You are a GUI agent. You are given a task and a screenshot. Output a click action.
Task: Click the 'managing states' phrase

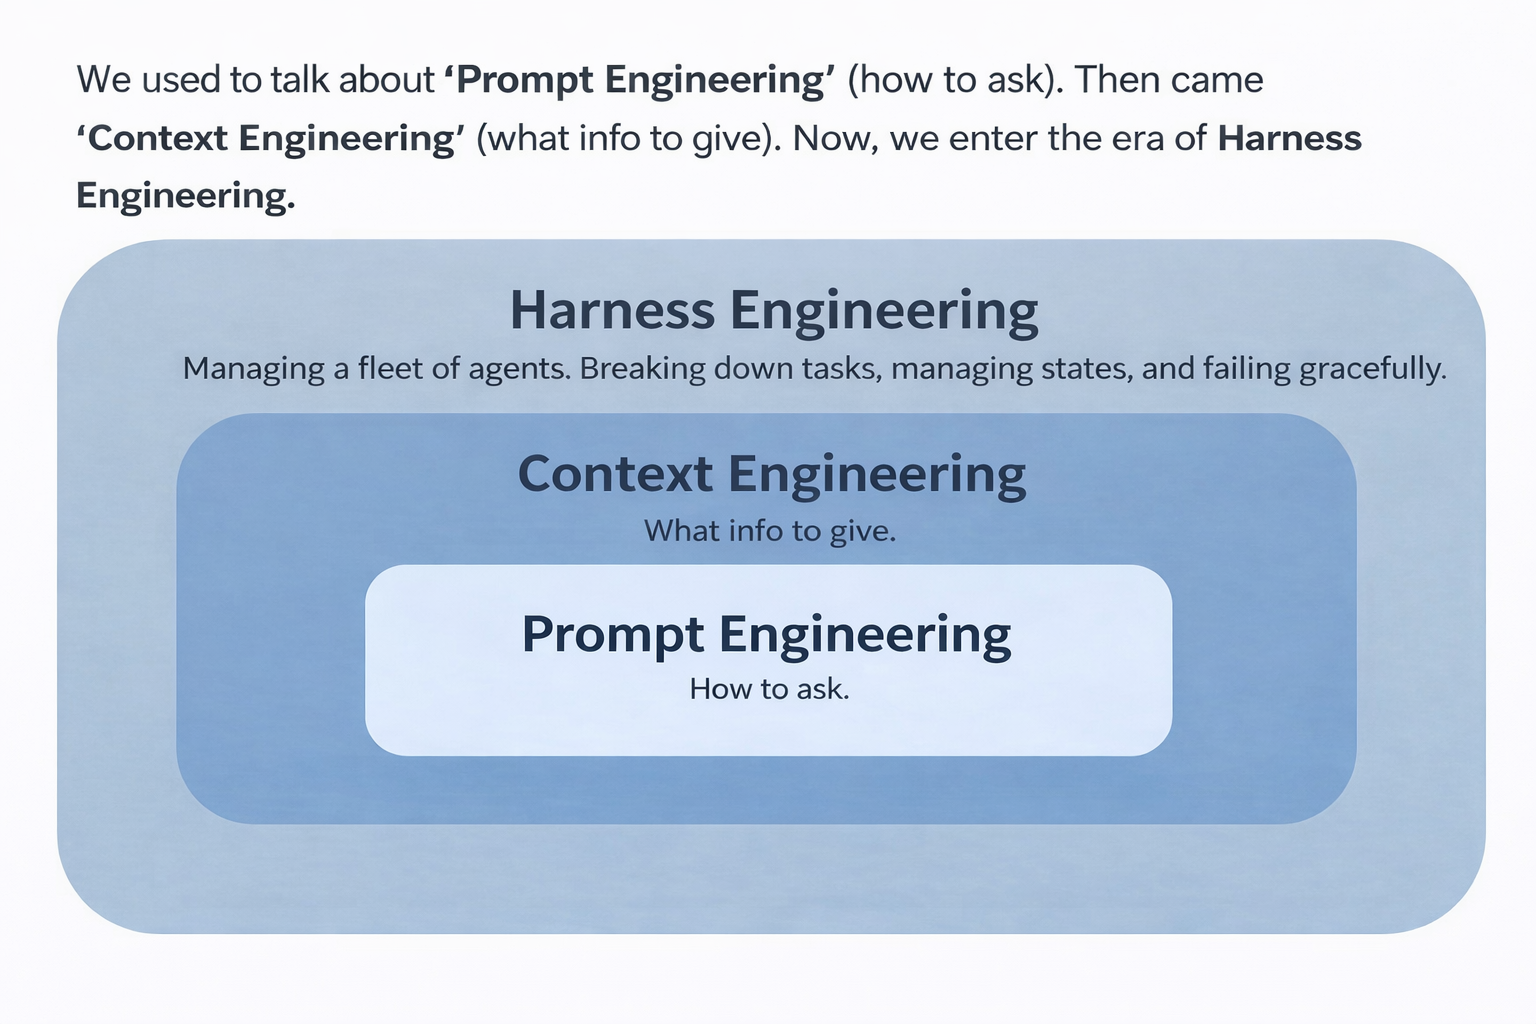(x=1011, y=369)
